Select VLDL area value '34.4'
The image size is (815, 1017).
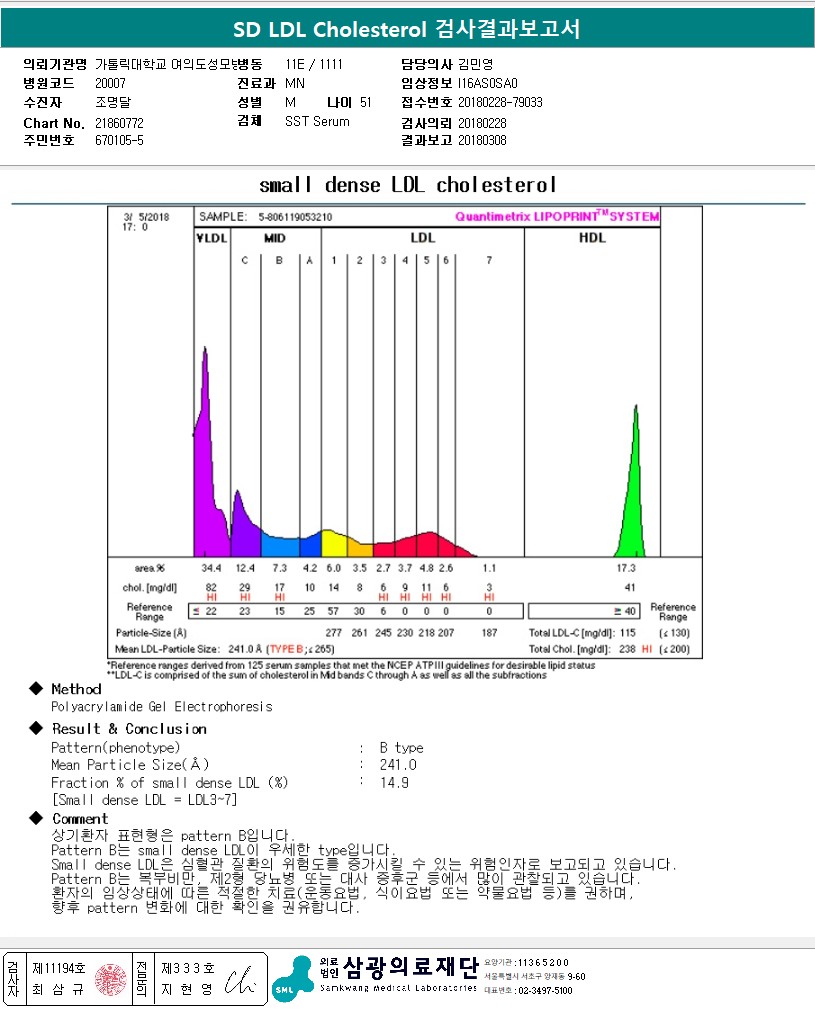point(211,568)
